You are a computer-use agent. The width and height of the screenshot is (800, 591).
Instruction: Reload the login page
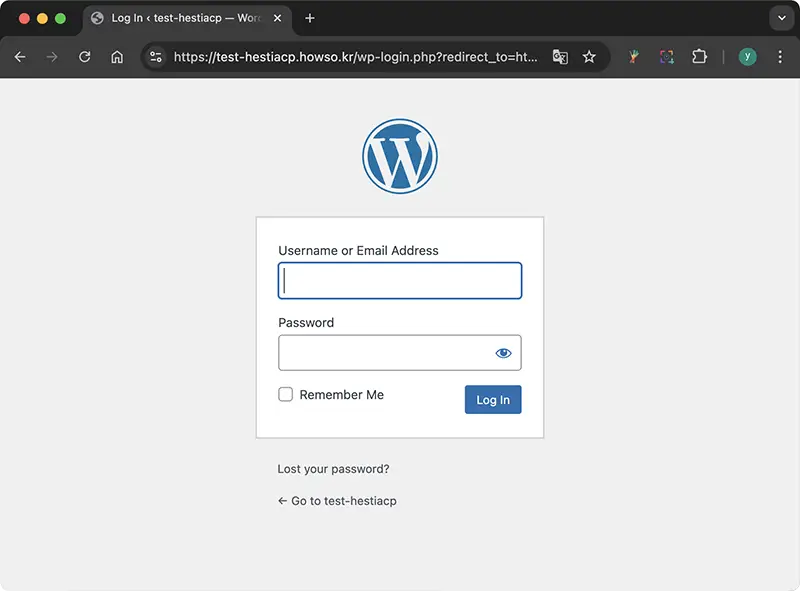[85, 57]
